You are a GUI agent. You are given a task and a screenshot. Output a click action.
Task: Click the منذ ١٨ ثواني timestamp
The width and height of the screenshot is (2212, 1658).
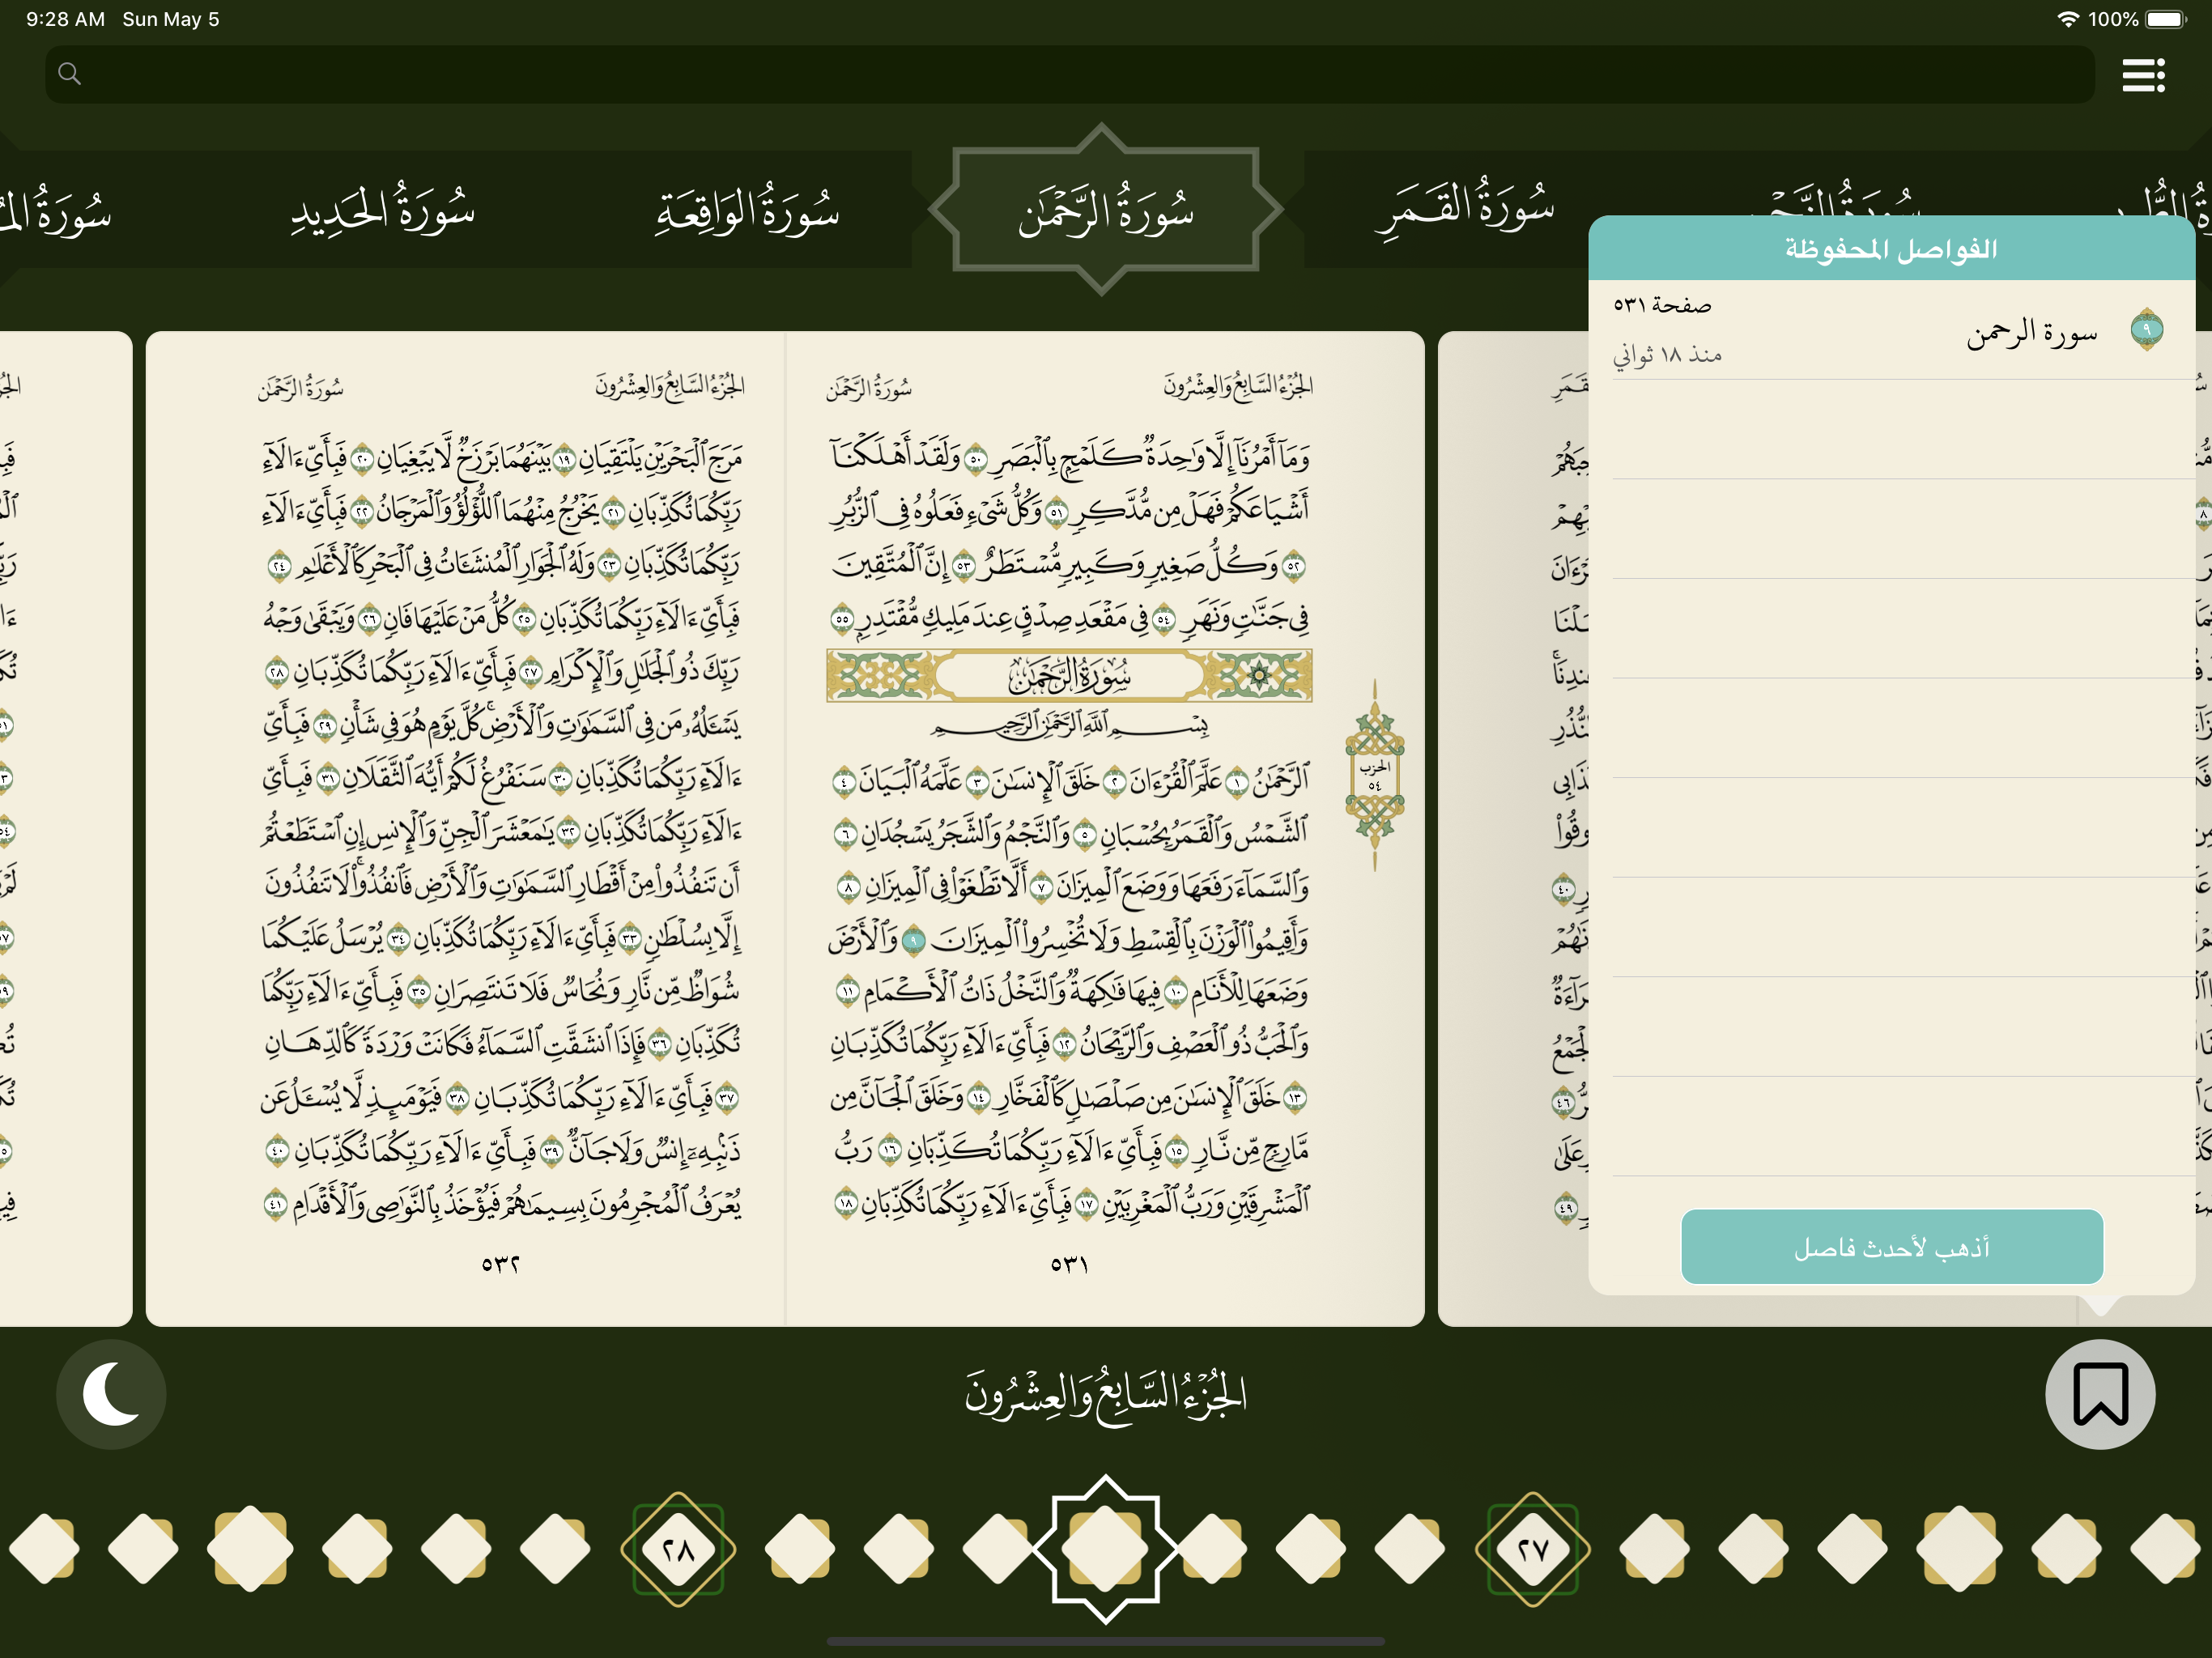pyautogui.click(x=1667, y=355)
